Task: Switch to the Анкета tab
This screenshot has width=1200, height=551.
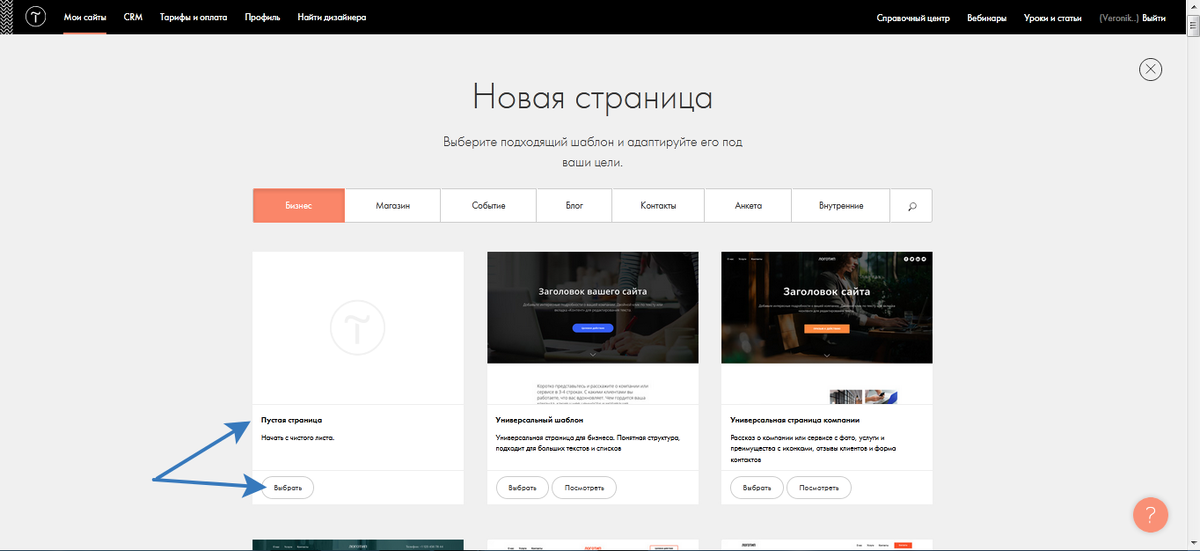Action: [748, 206]
